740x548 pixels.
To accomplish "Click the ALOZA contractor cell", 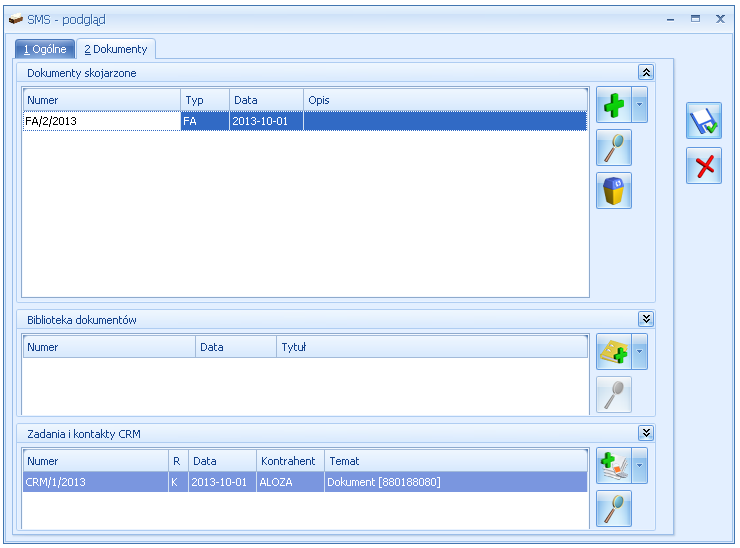I will coord(290,482).
